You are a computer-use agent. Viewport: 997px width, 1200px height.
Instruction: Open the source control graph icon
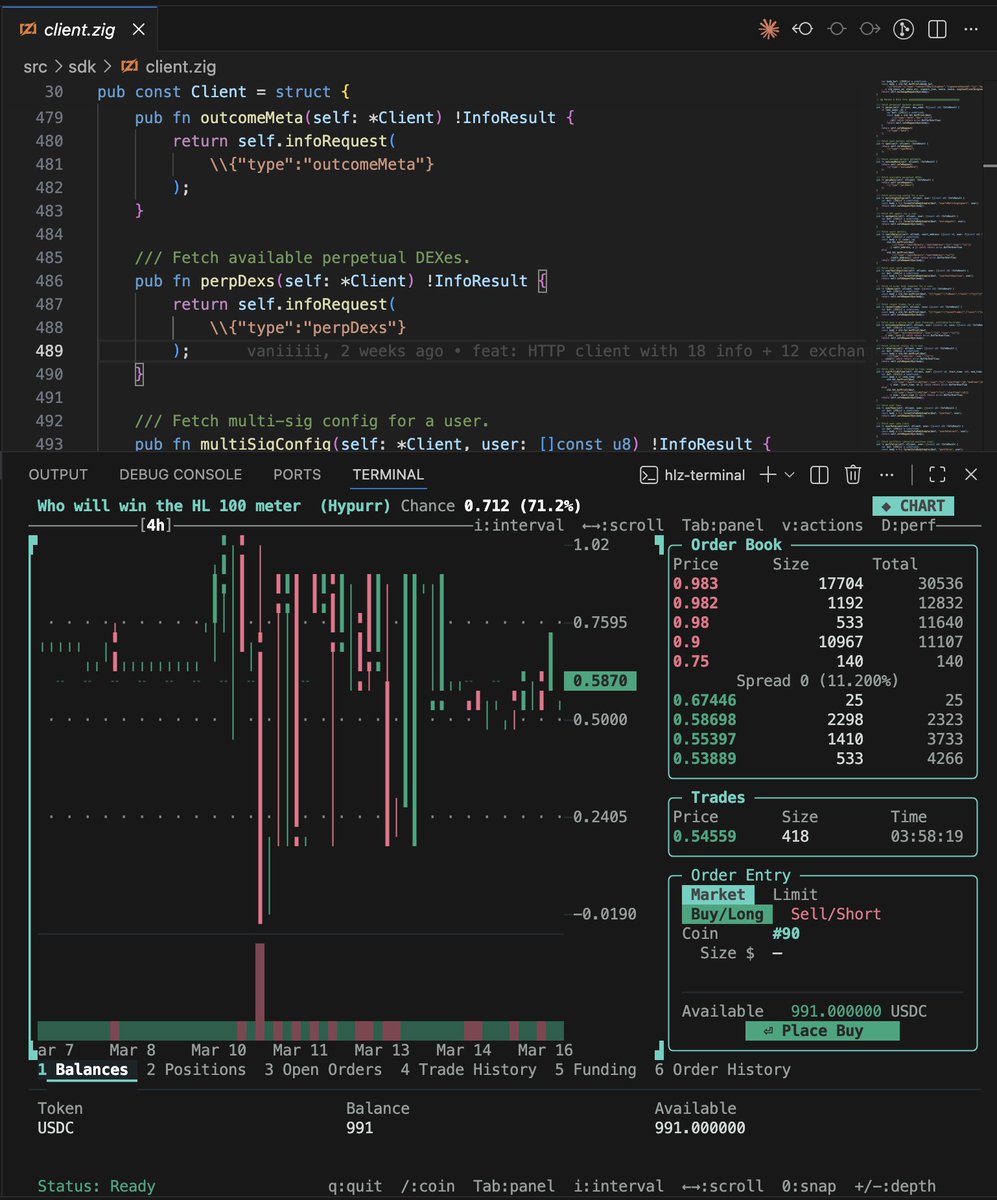click(x=904, y=29)
